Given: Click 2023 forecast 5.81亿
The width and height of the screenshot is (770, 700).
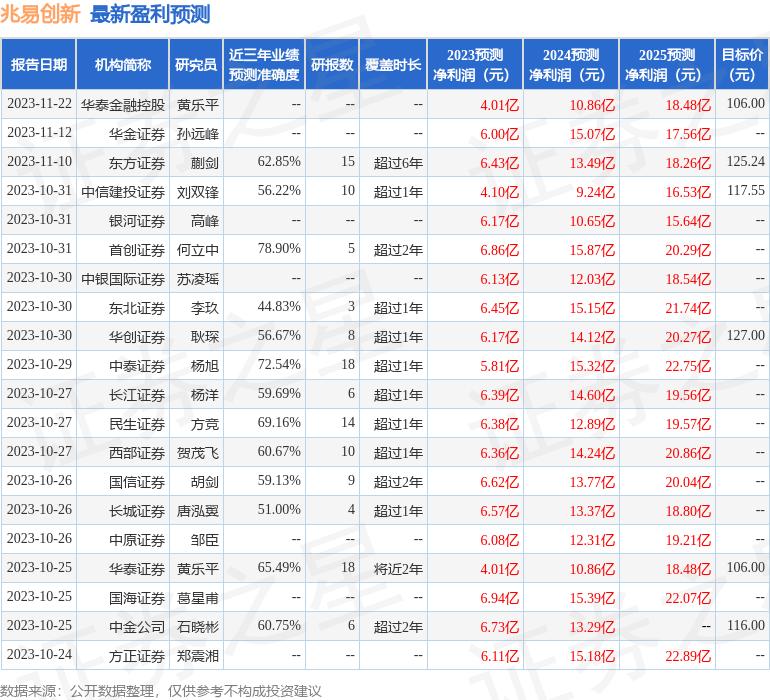Looking at the screenshot, I should click(x=499, y=366).
